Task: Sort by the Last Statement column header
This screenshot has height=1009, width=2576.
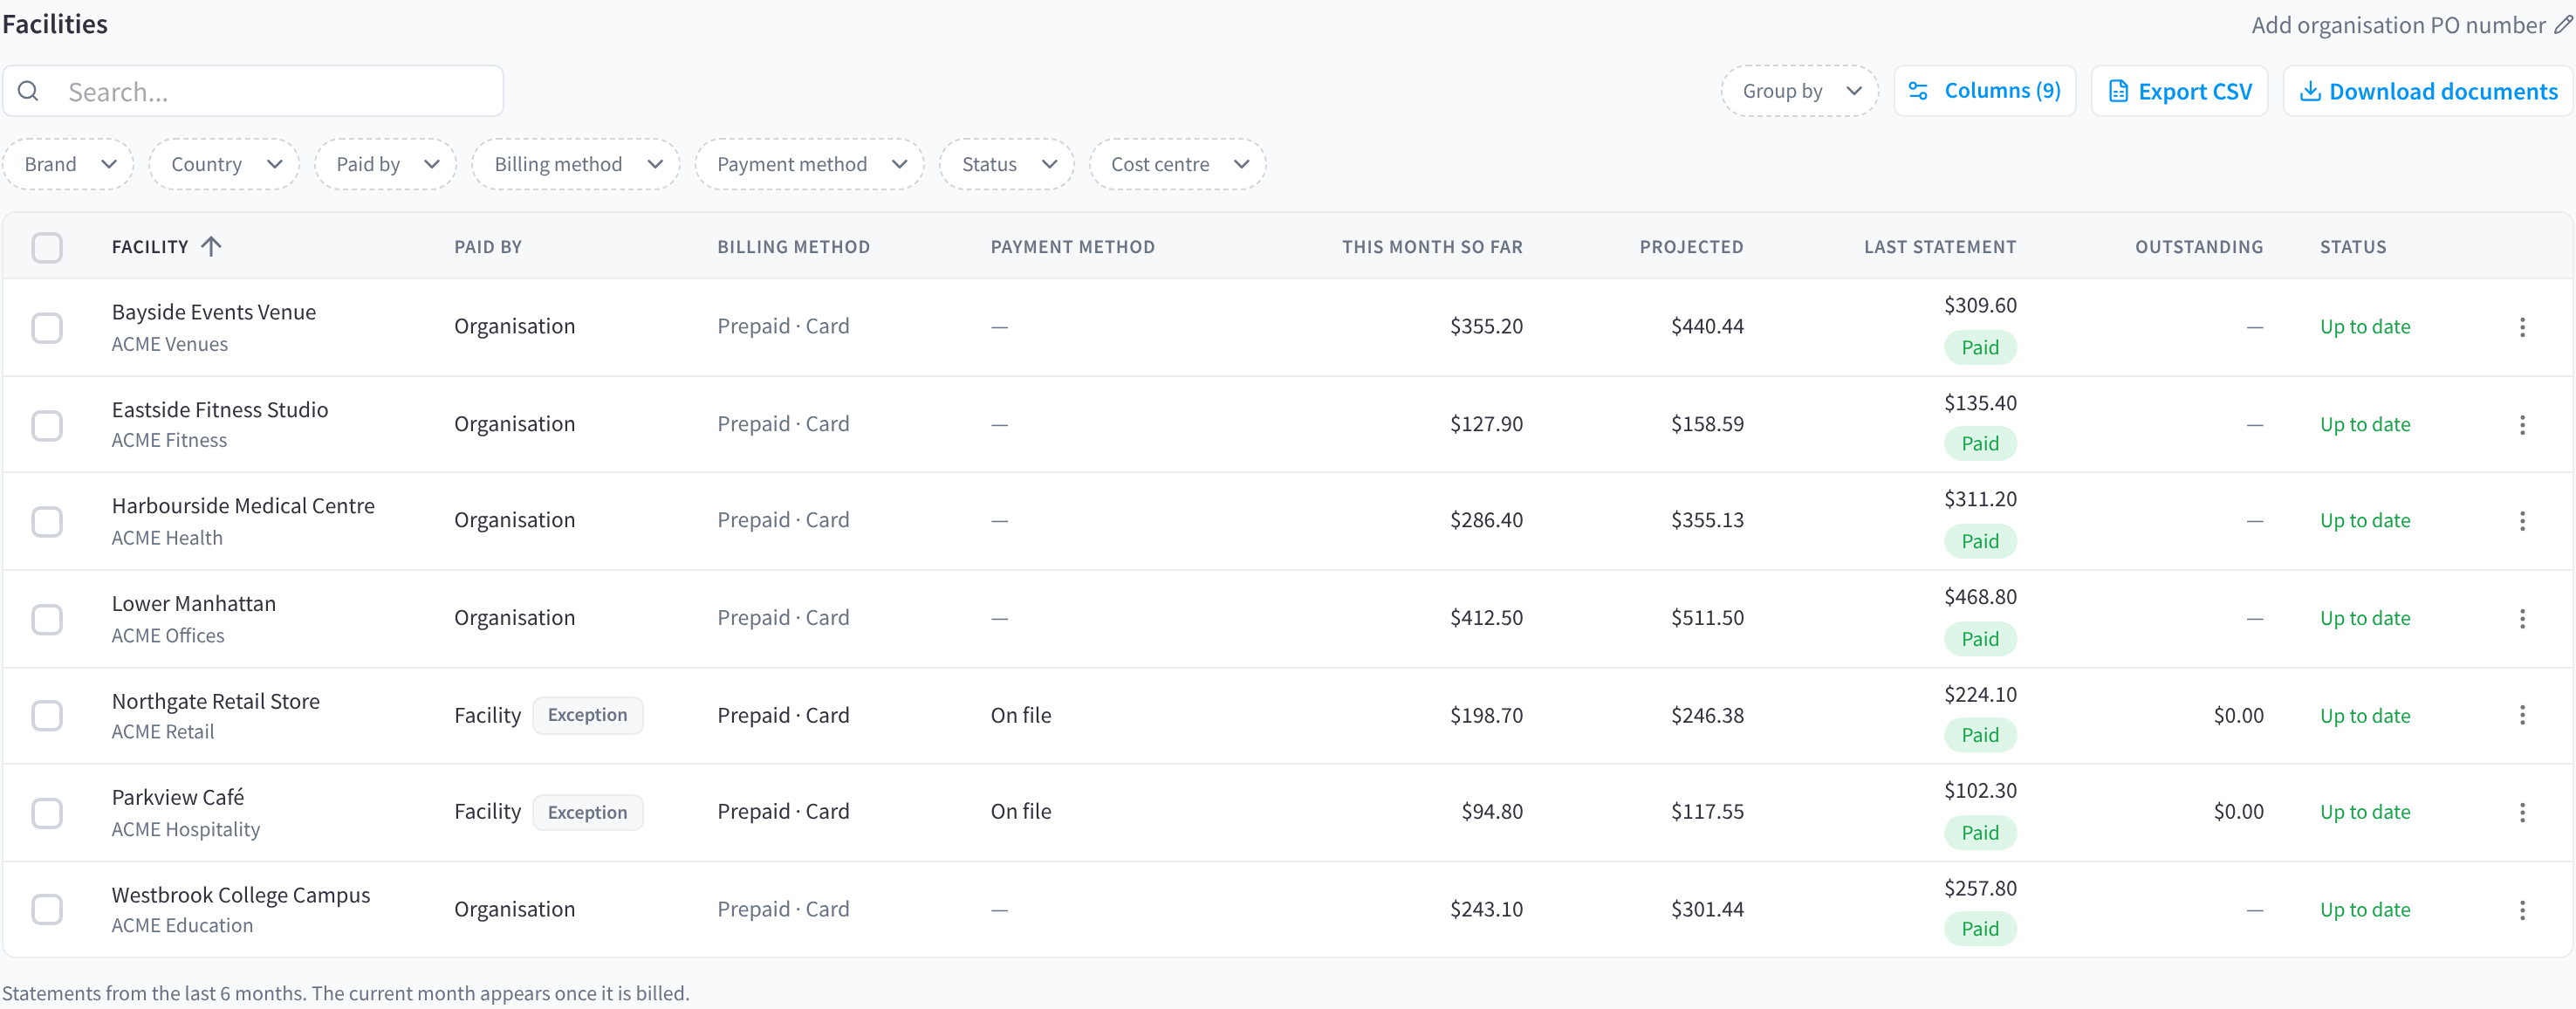Action: (x=1940, y=247)
